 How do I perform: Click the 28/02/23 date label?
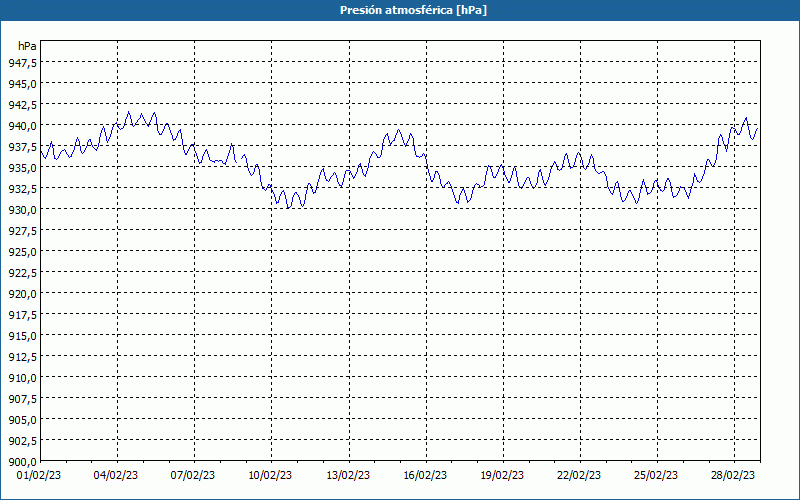pyautogui.click(x=733, y=476)
